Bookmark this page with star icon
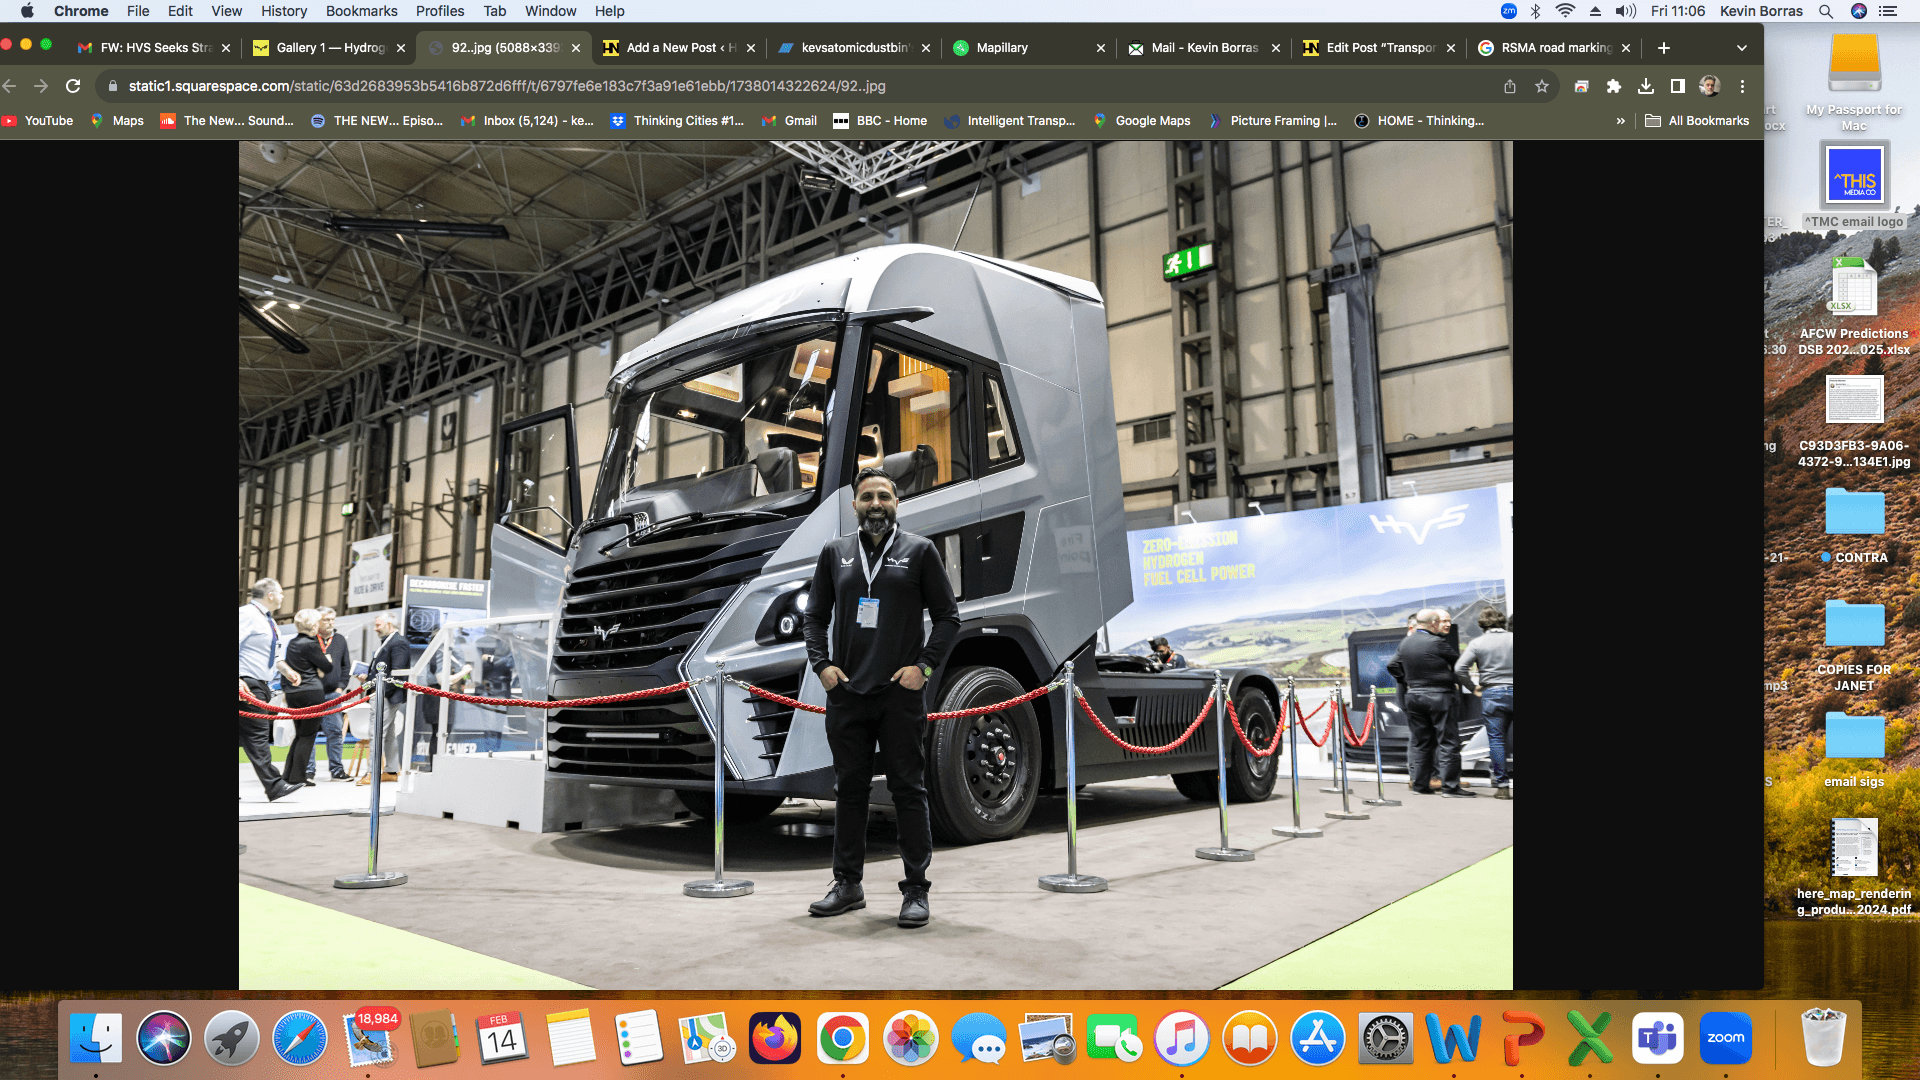Viewport: 1920px width, 1080px height. coord(1542,86)
